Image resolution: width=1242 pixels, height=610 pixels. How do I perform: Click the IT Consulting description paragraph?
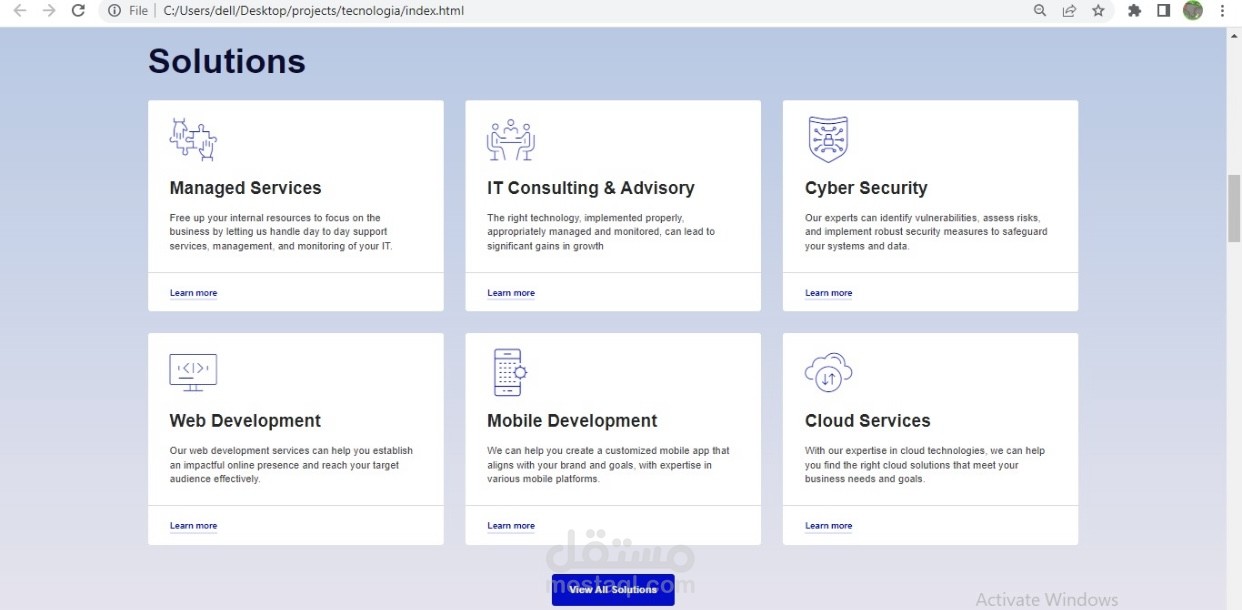(601, 232)
